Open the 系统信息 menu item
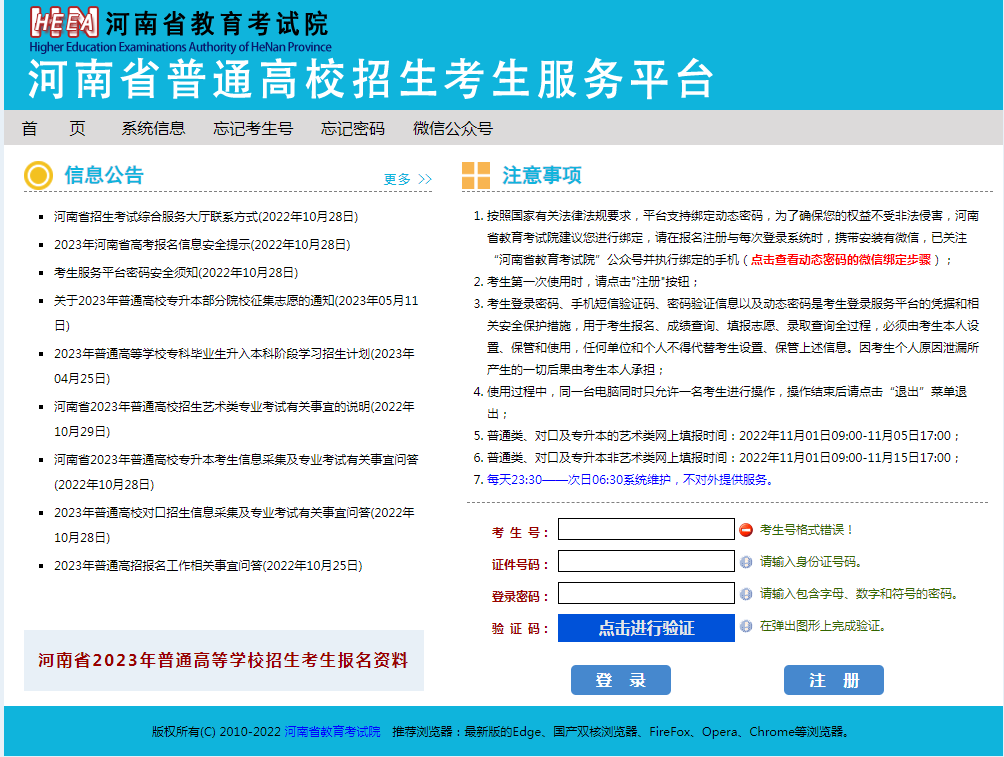 tap(153, 128)
